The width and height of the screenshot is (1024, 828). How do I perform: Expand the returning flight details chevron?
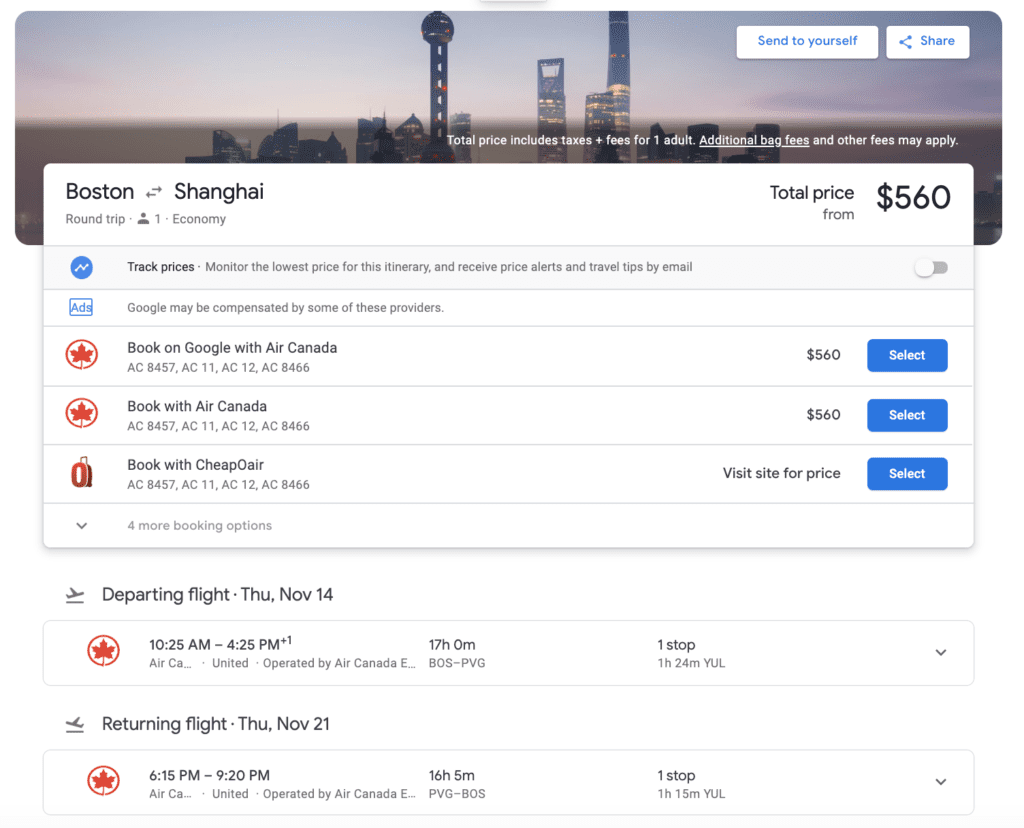point(940,781)
